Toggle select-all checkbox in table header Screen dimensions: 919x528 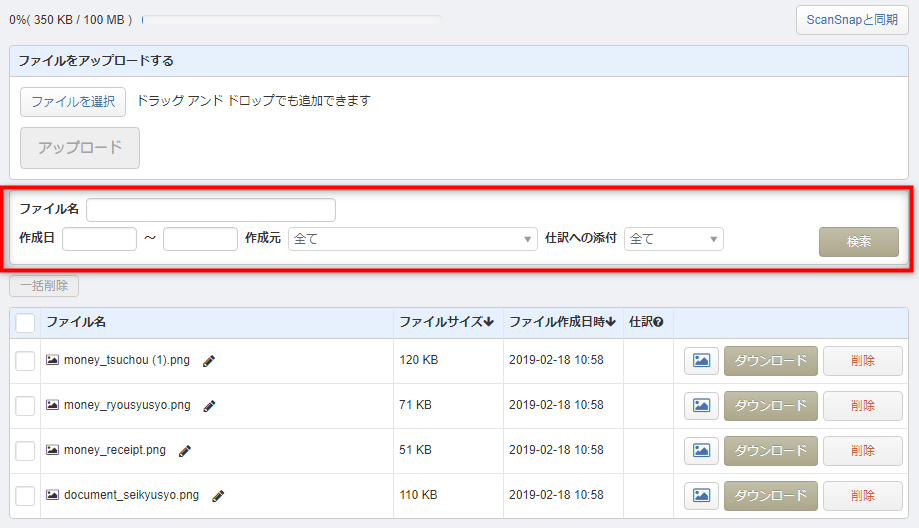pos(25,323)
